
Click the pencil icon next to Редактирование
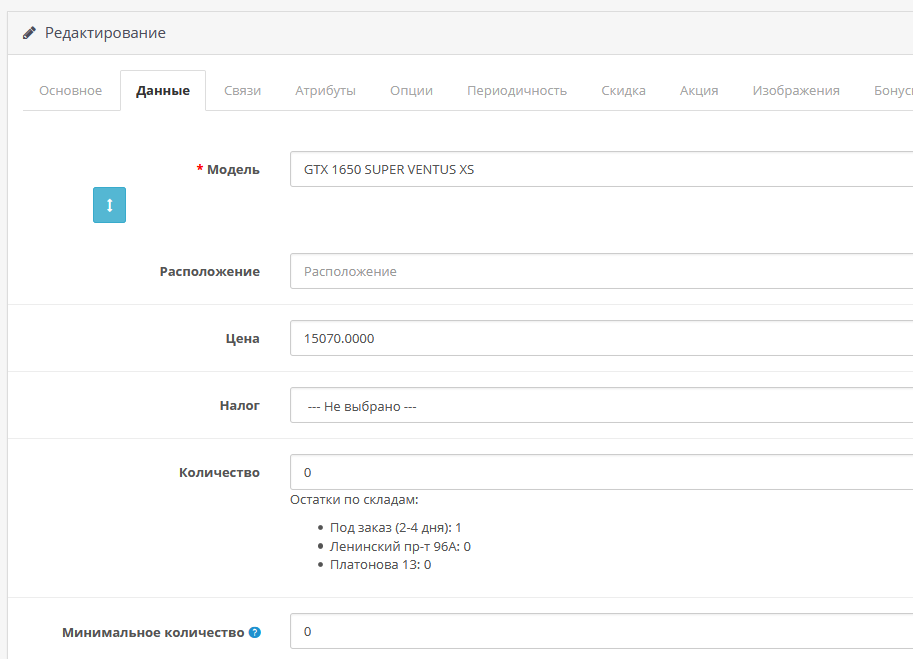(29, 33)
